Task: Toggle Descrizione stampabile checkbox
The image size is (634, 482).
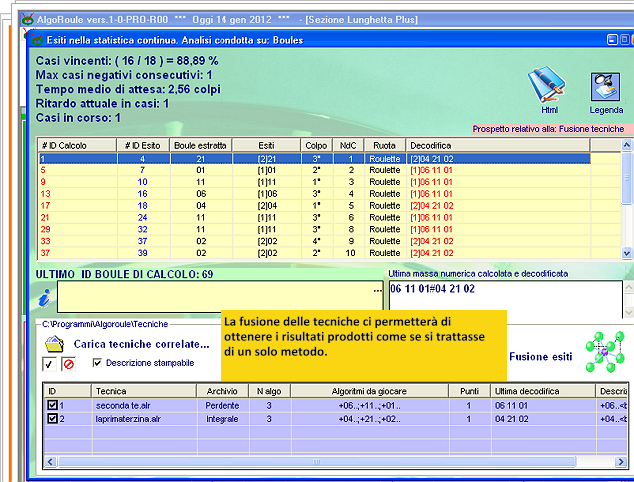Action: 97,363
